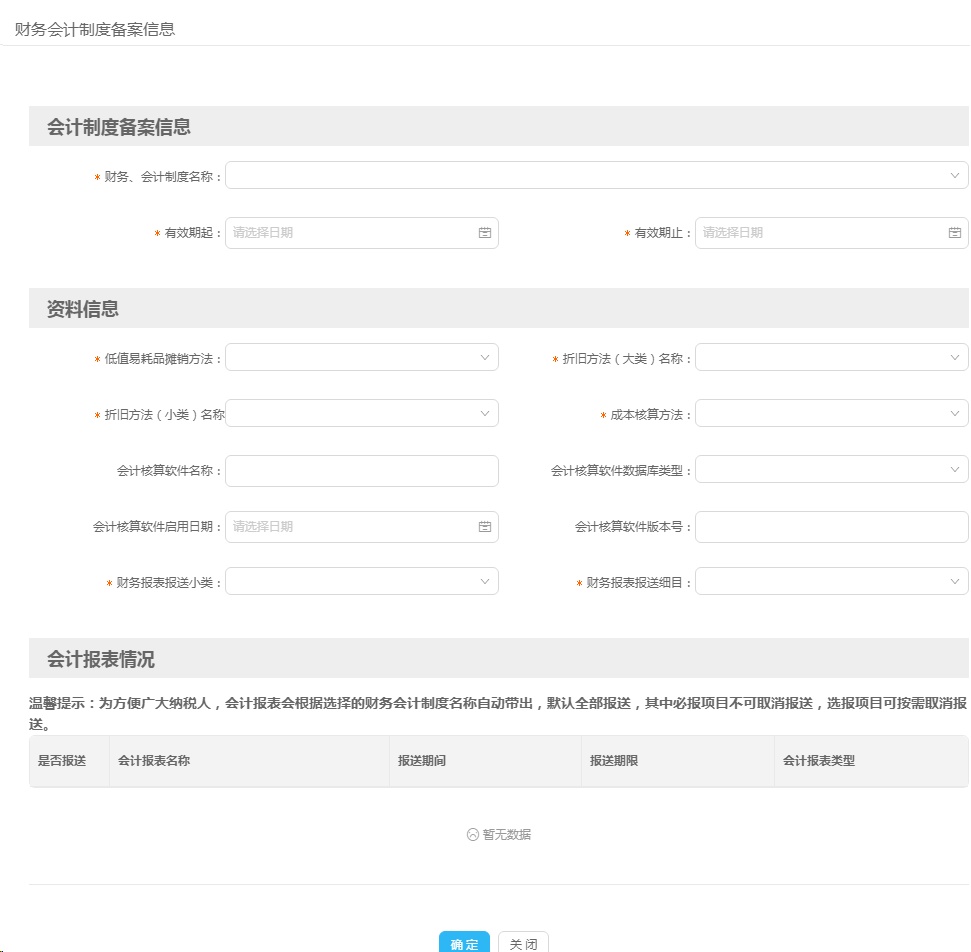Image resolution: width=971 pixels, height=952 pixels.
Task: Click 会计报表名称 column header
Action: point(154,761)
